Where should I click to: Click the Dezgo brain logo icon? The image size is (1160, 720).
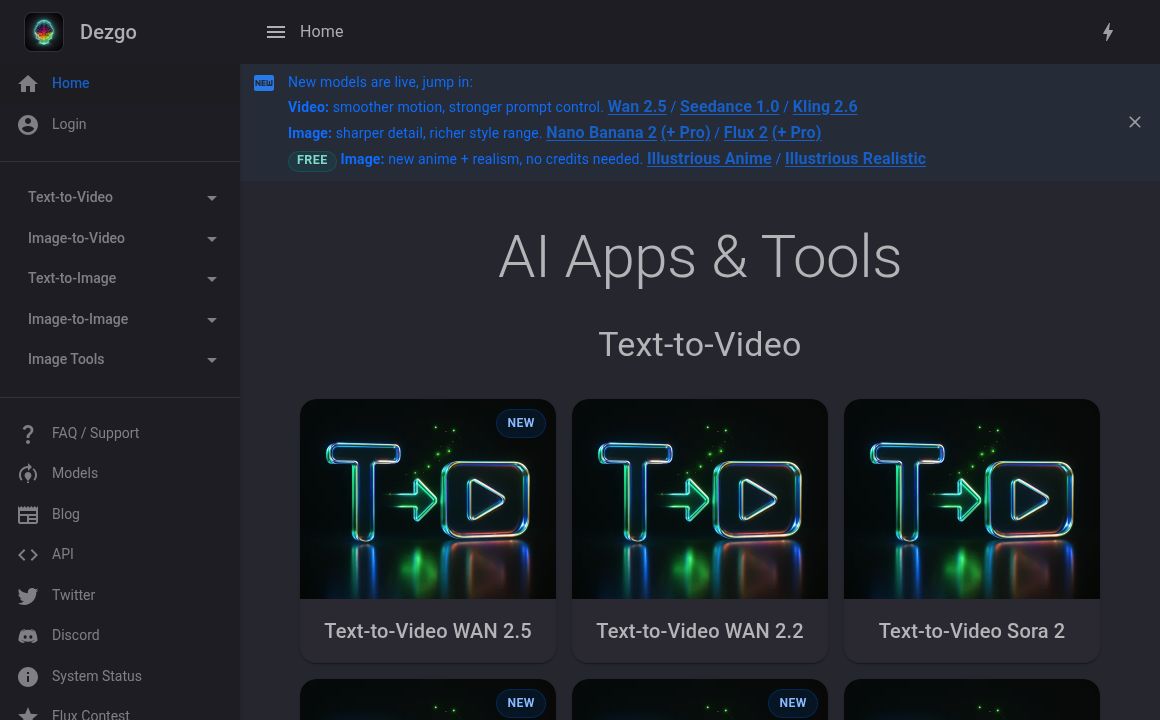pyautogui.click(x=44, y=32)
